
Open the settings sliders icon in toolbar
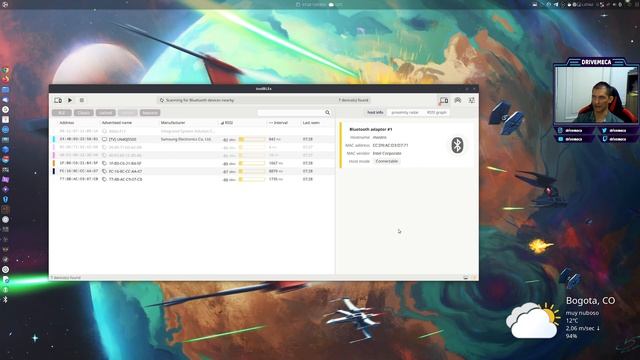[x=471, y=100]
